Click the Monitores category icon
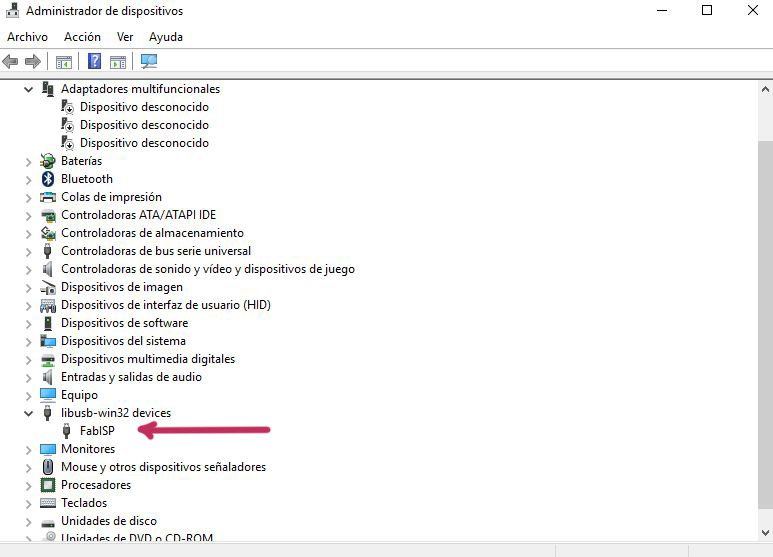This screenshot has height=557, width=773. click(48, 449)
